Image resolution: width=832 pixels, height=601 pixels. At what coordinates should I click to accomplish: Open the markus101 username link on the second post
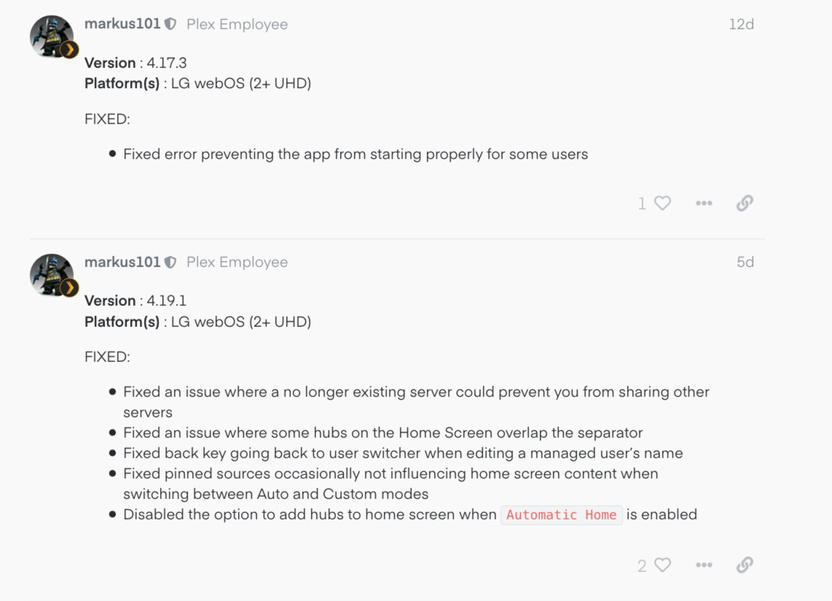[122, 262]
